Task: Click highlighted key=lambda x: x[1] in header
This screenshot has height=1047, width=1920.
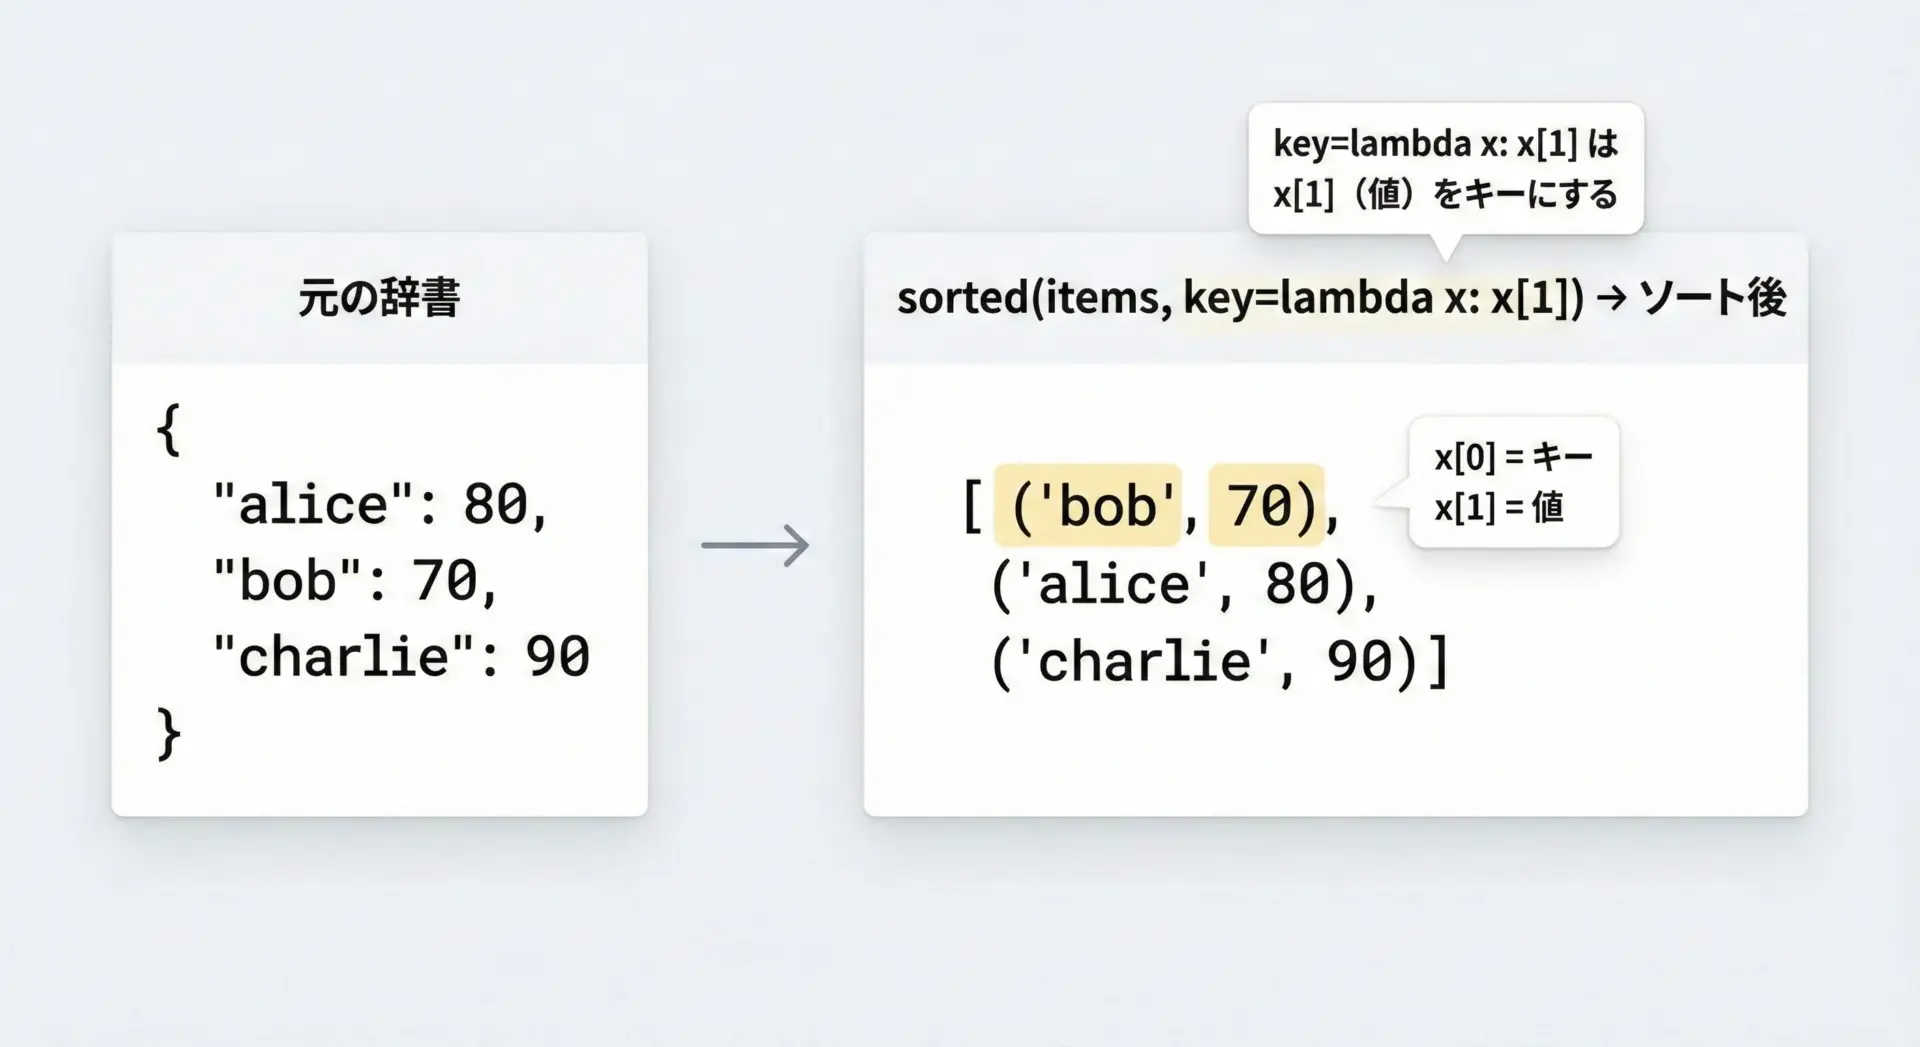Action: [x=1382, y=298]
